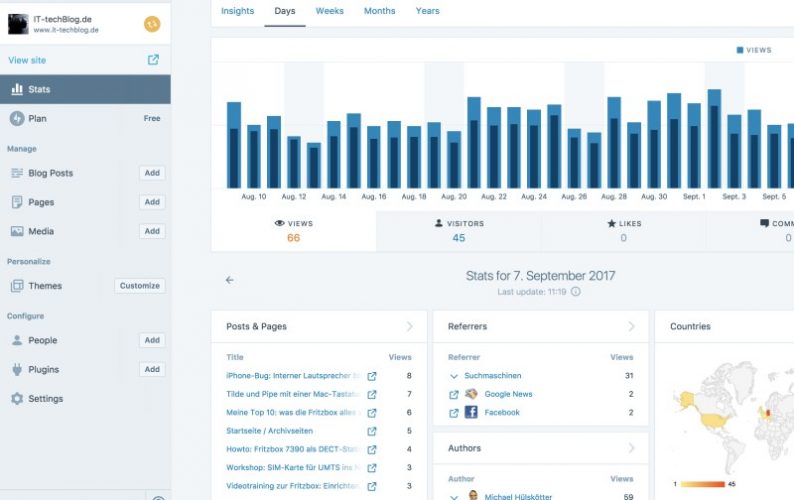Switch to the Months tab
The height and width of the screenshot is (500, 794).
[380, 11]
